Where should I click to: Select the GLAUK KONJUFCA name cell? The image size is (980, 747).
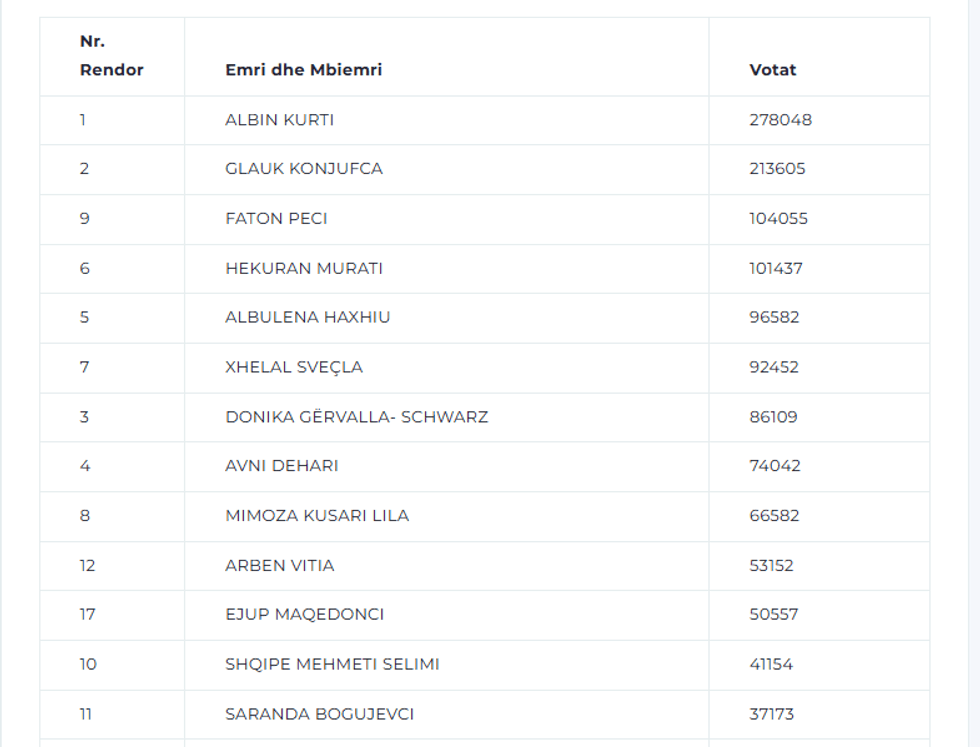(303, 169)
